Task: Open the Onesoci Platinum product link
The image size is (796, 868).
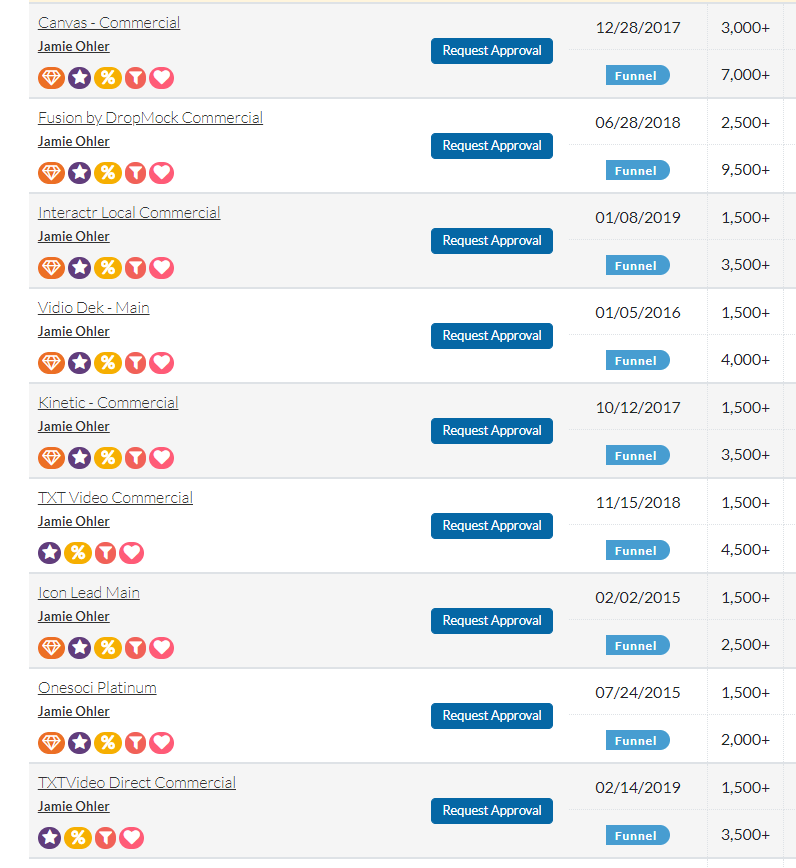Action: (x=97, y=688)
